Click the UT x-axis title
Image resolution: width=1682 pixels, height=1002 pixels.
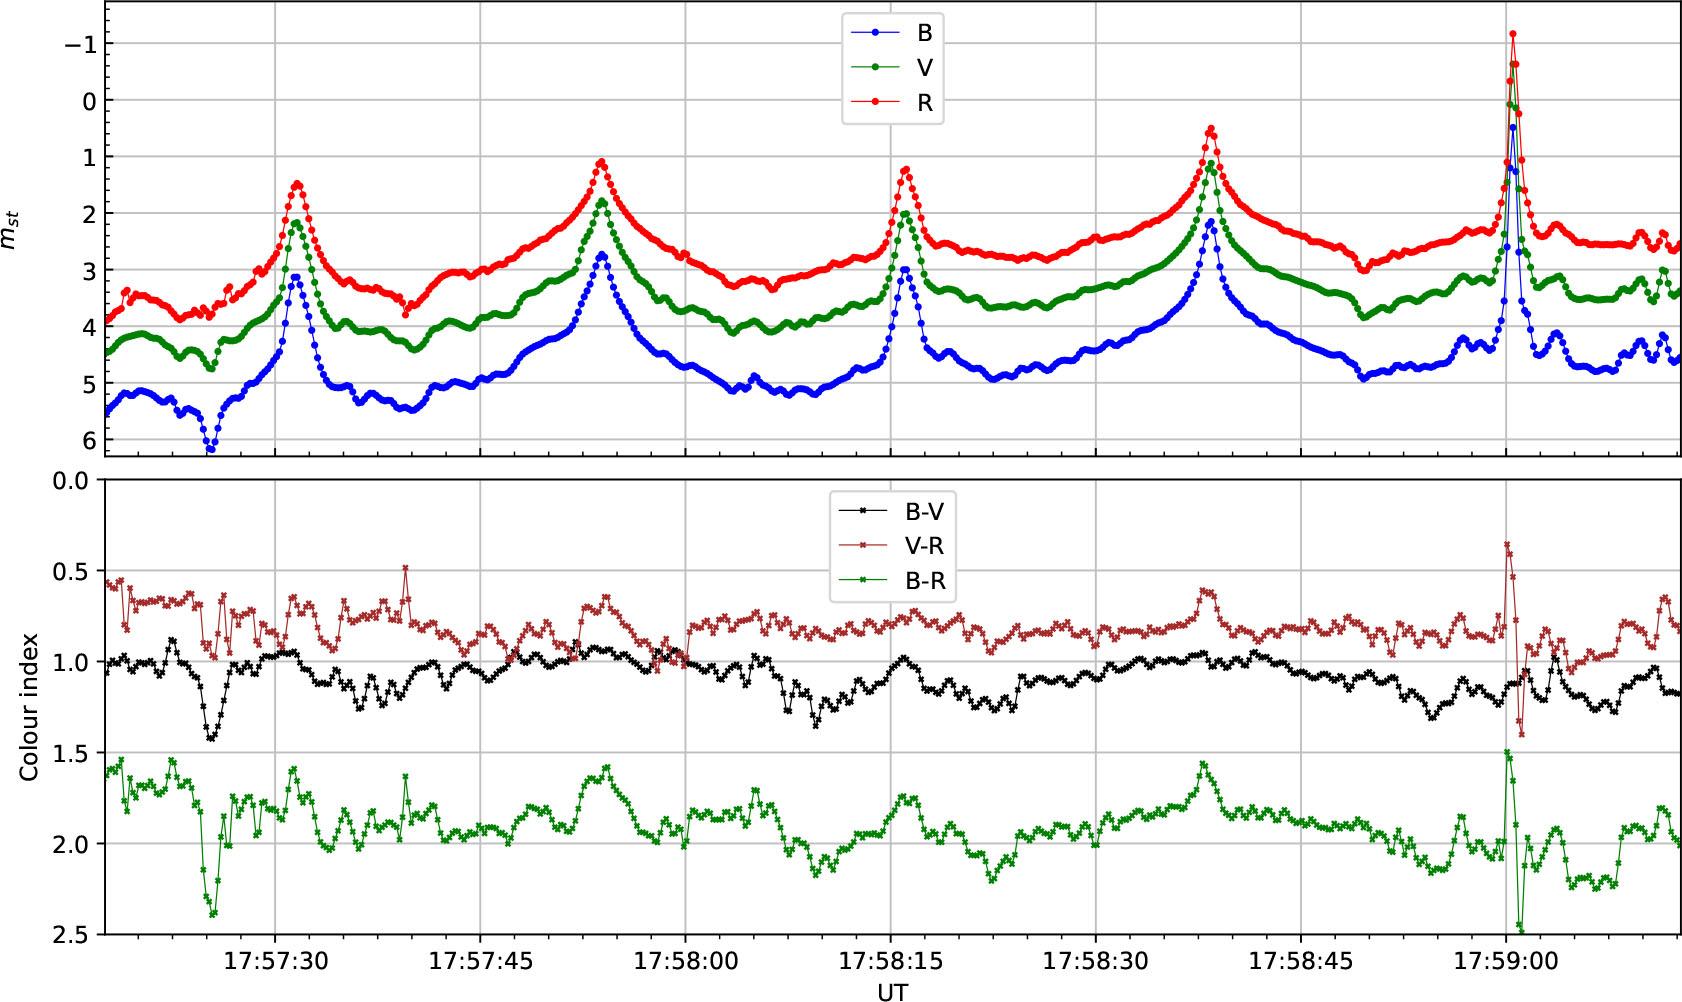pyautogui.click(x=892, y=990)
